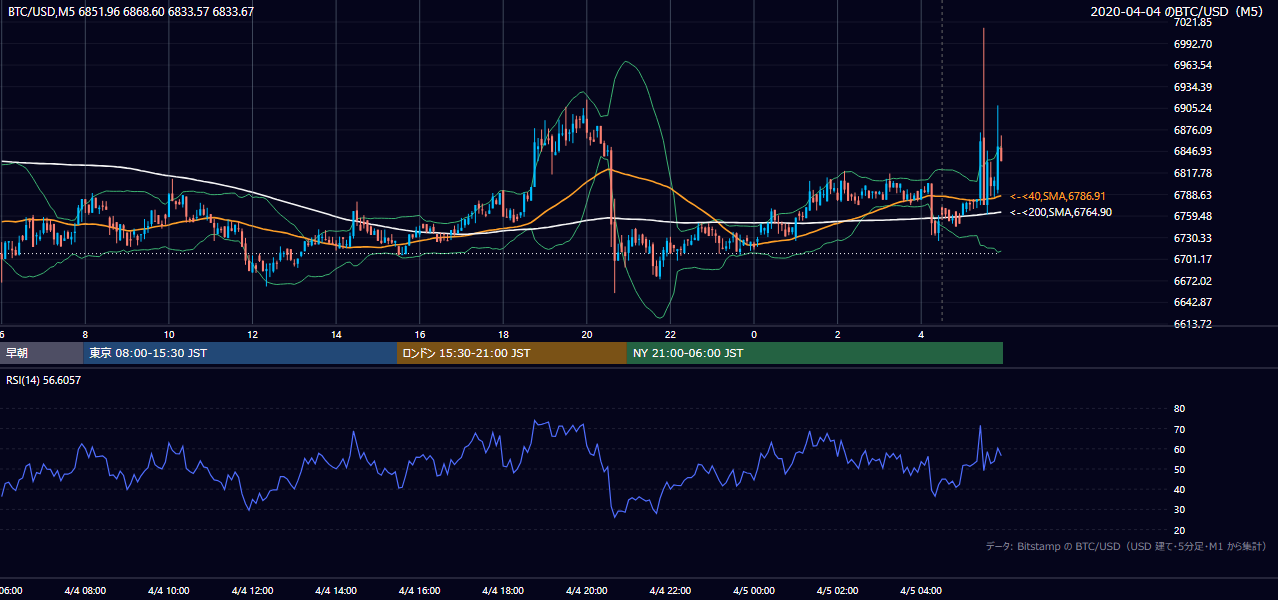Click the 2020-04-04 のBTC/USD (M5) title
The height and width of the screenshot is (600, 1278).
1179,12
